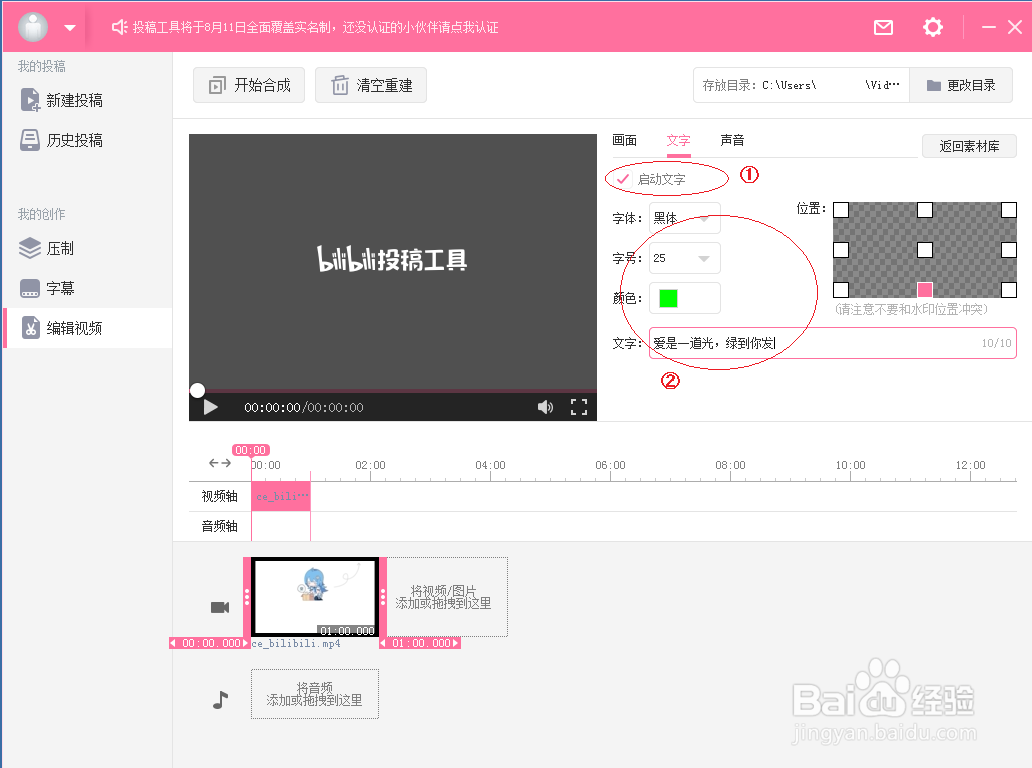
Task: Select 编辑视频 in the sidebar
Action: click(x=88, y=328)
